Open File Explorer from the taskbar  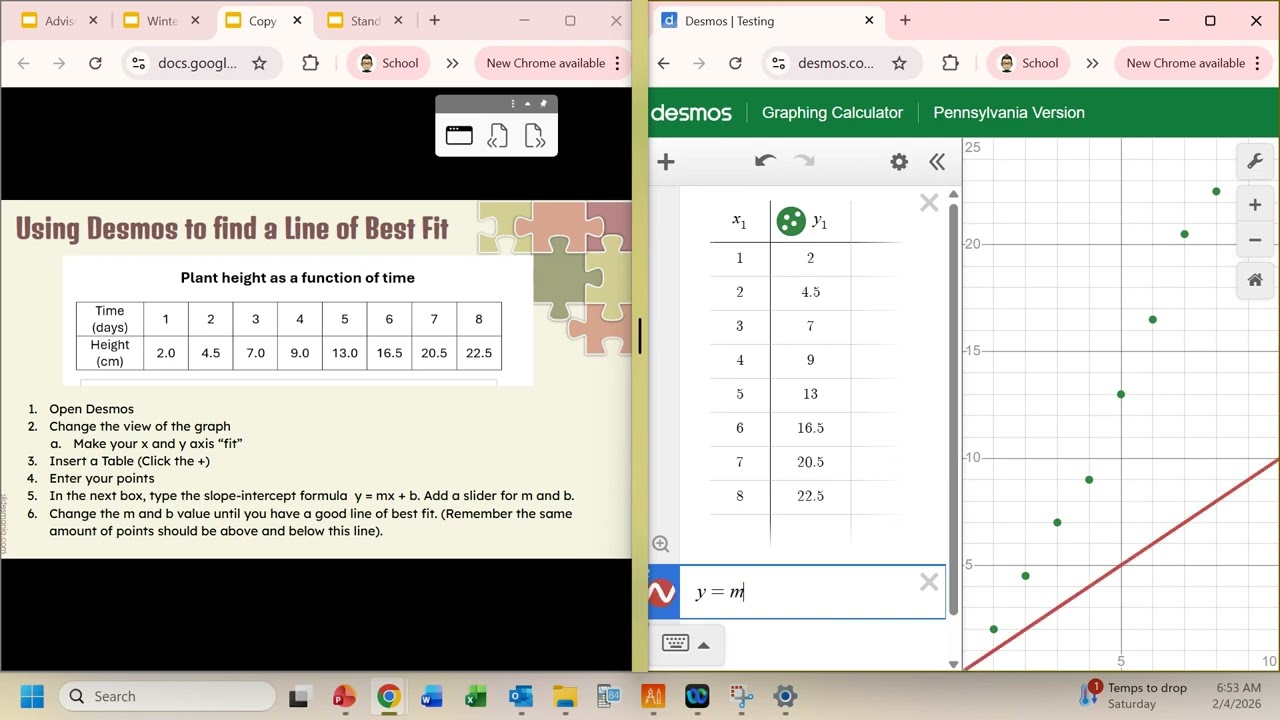[x=565, y=696]
